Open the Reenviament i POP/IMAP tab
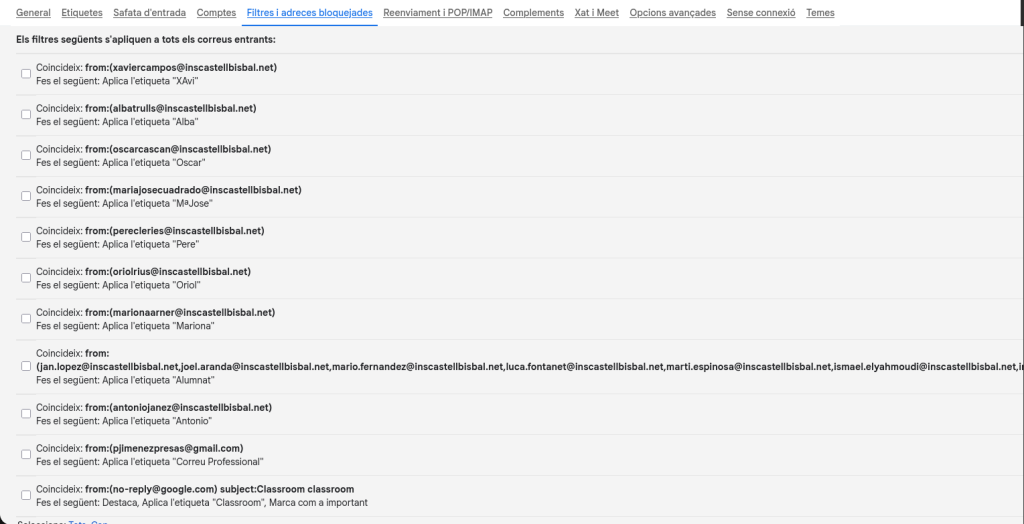Image resolution: width=1024 pixels, height=524 pixels. [438, 13]
